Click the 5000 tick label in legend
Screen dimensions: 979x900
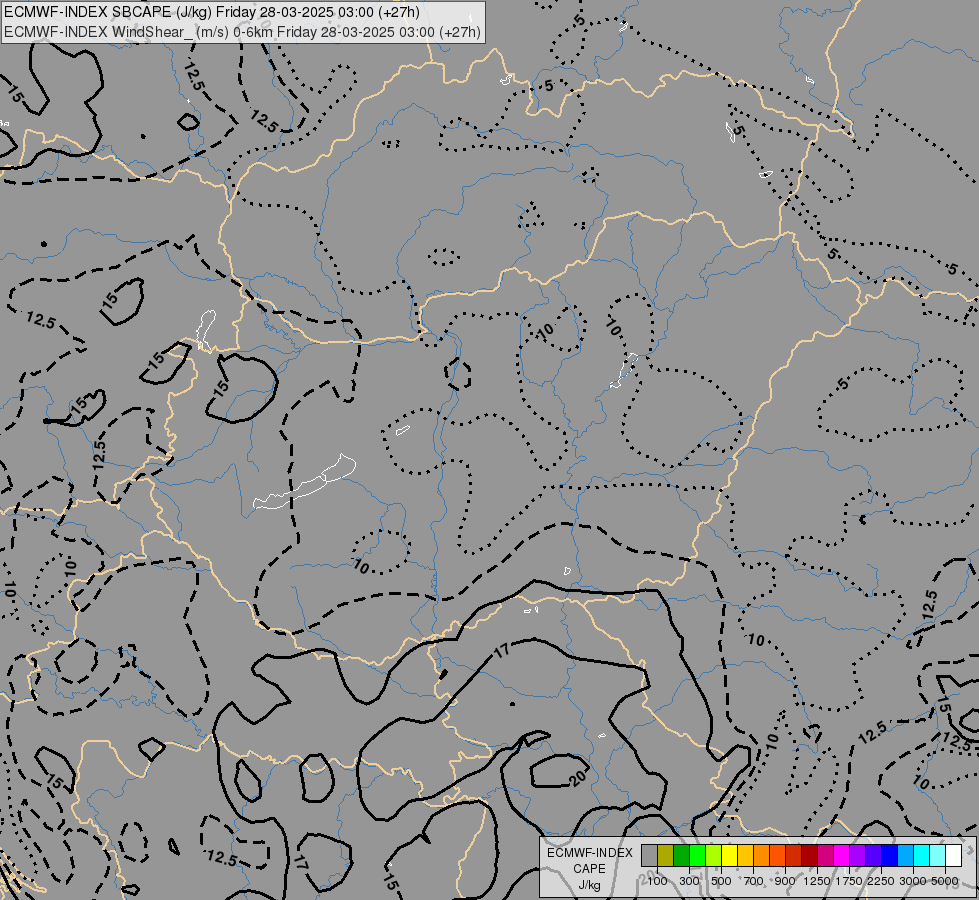(x=945, y=881)
